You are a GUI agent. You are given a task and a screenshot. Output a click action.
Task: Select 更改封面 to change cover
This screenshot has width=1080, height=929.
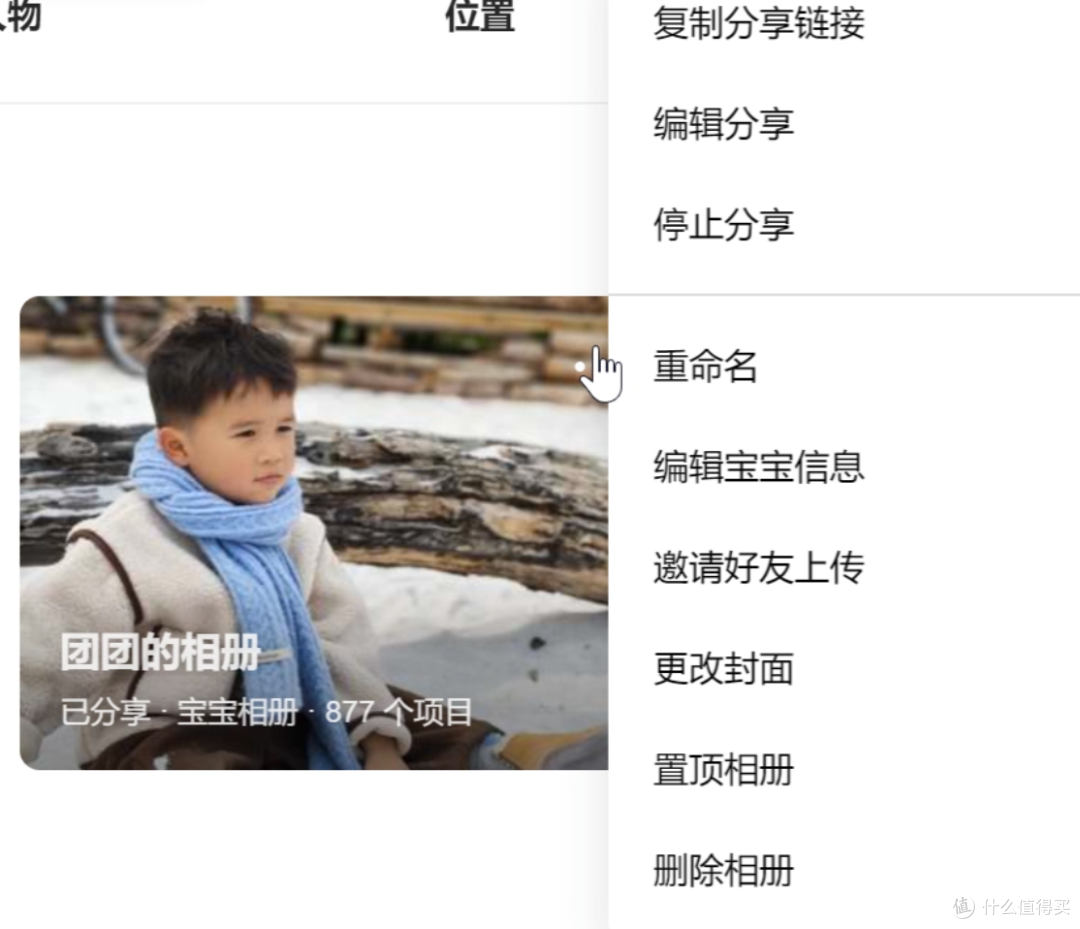tap(723, 668)
